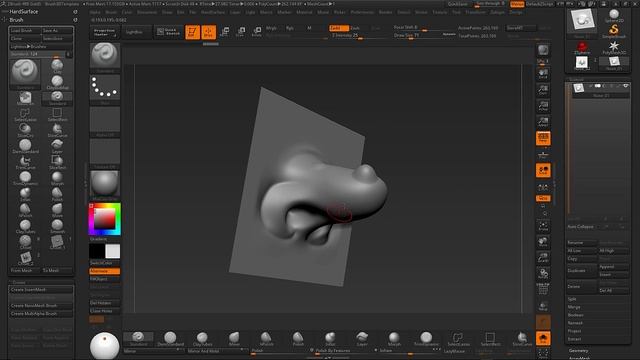Pick the SliceRect brush

57,162
